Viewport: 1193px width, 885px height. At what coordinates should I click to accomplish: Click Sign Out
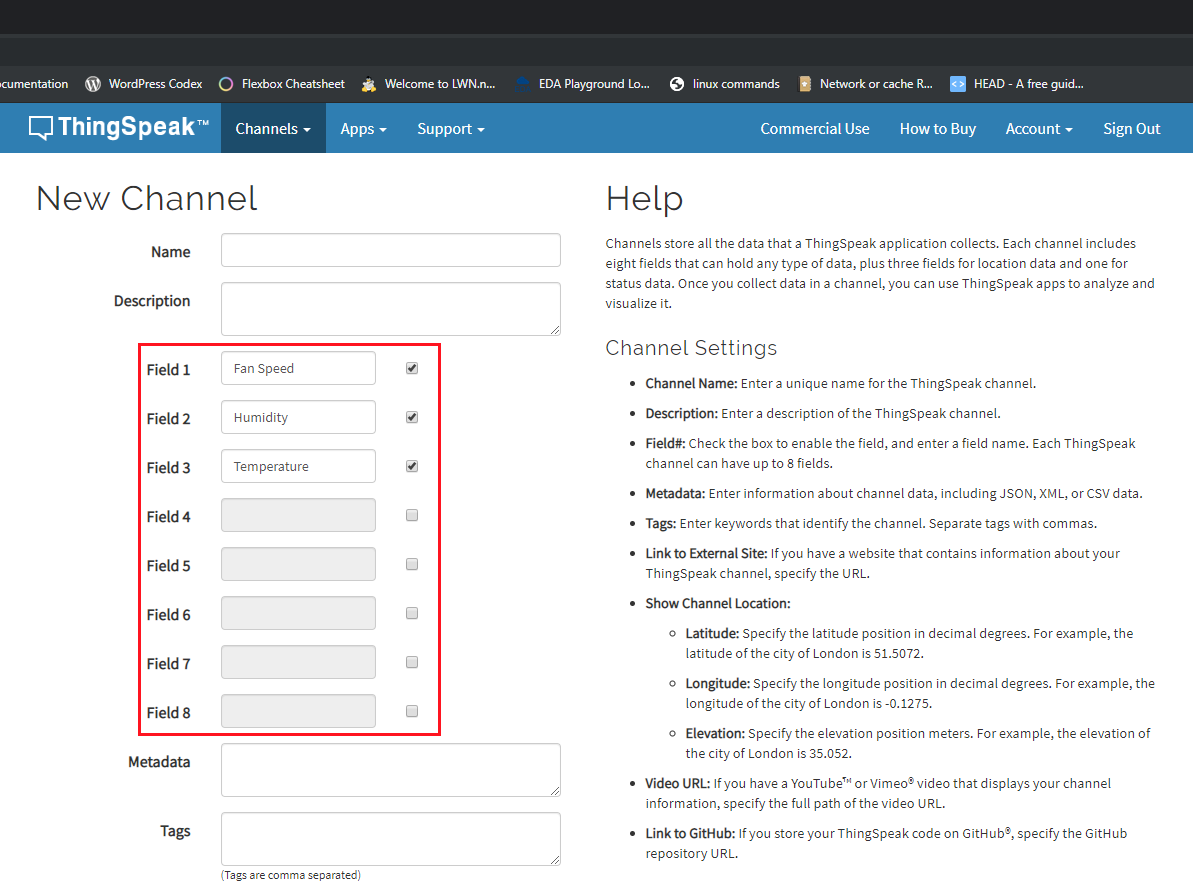pyautogui.click(x=1131, y=129)
